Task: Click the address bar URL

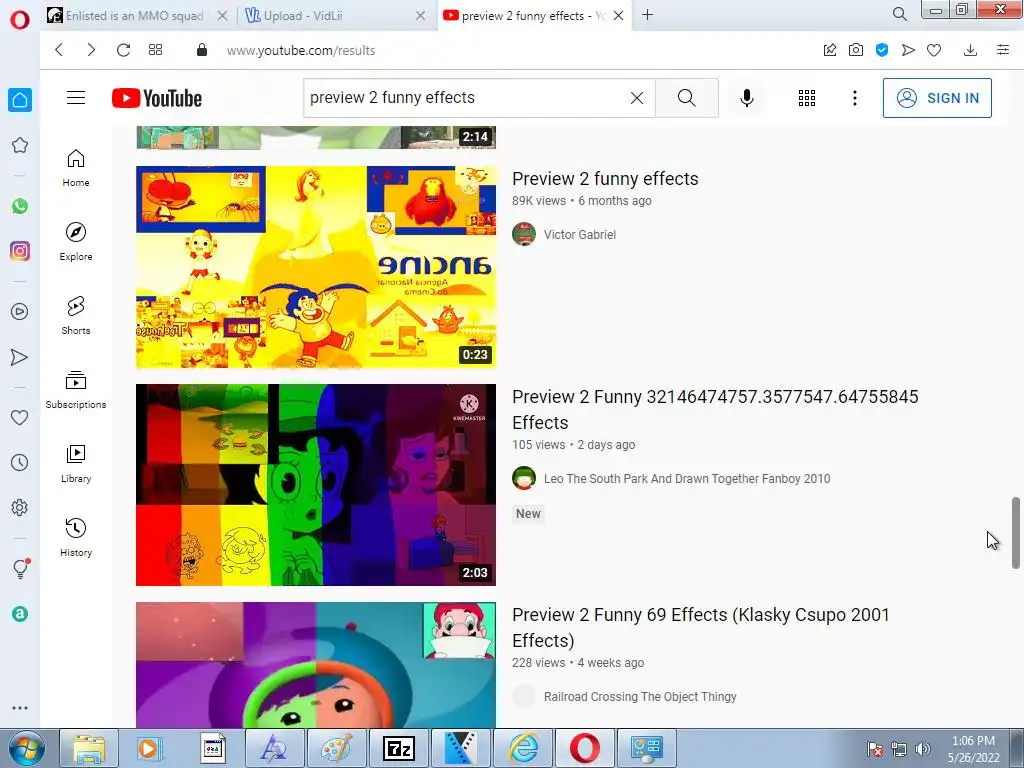Action: coord(301,50)
